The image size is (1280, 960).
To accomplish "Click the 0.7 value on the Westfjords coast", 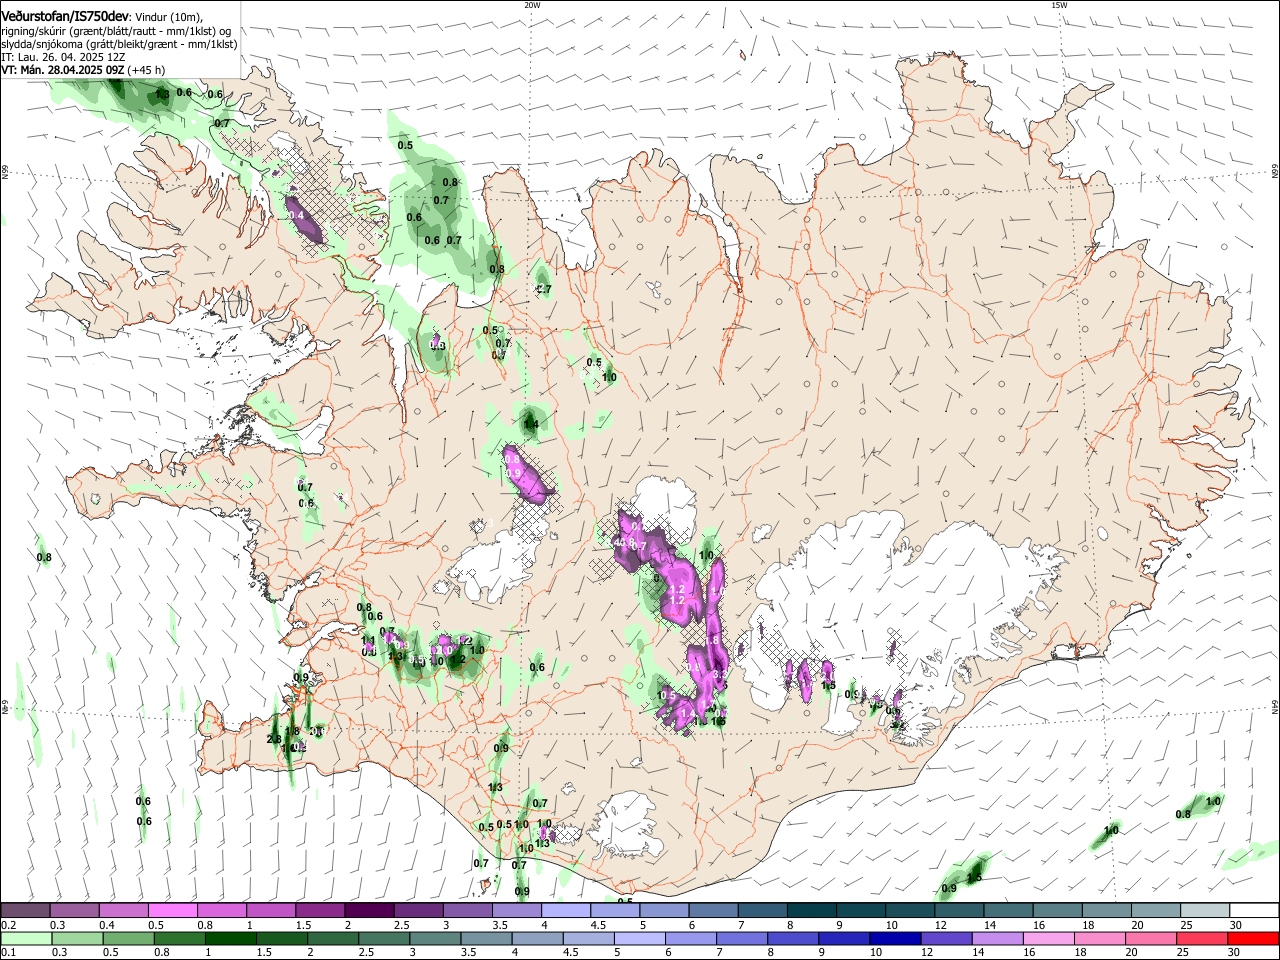I will pos(222,123).
